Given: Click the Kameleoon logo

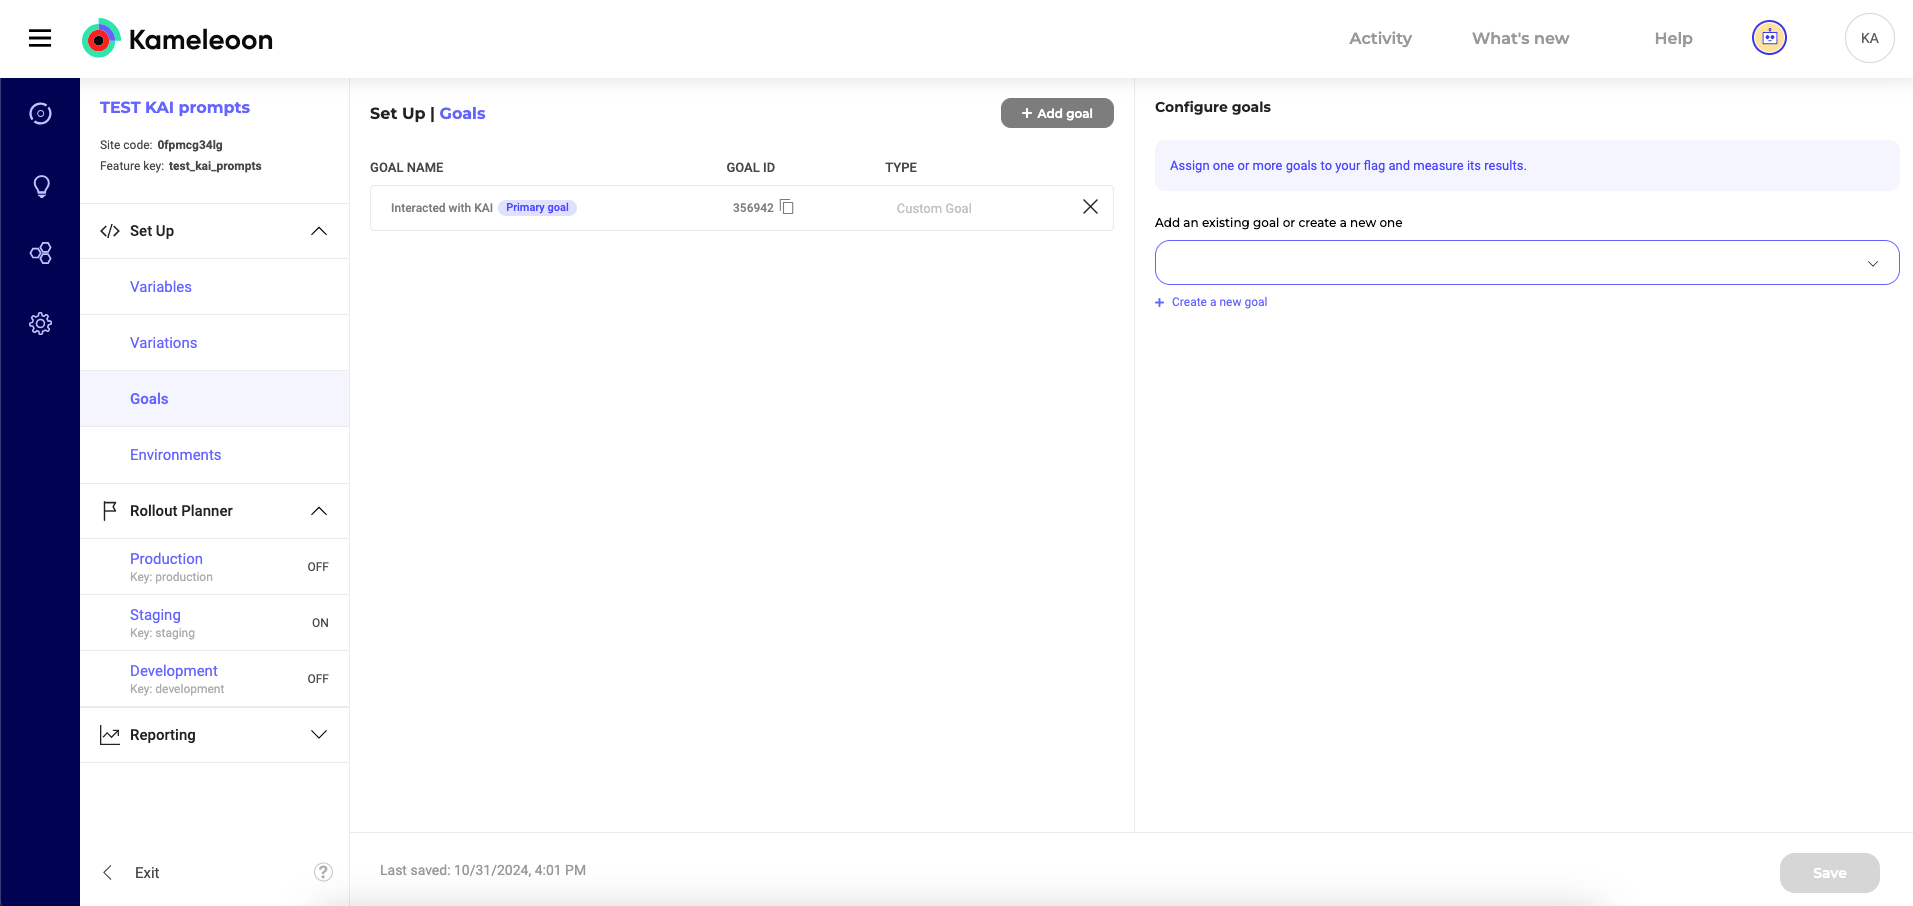Looking at the screenshot, I should pyautogui.click(x=177, y=39).
